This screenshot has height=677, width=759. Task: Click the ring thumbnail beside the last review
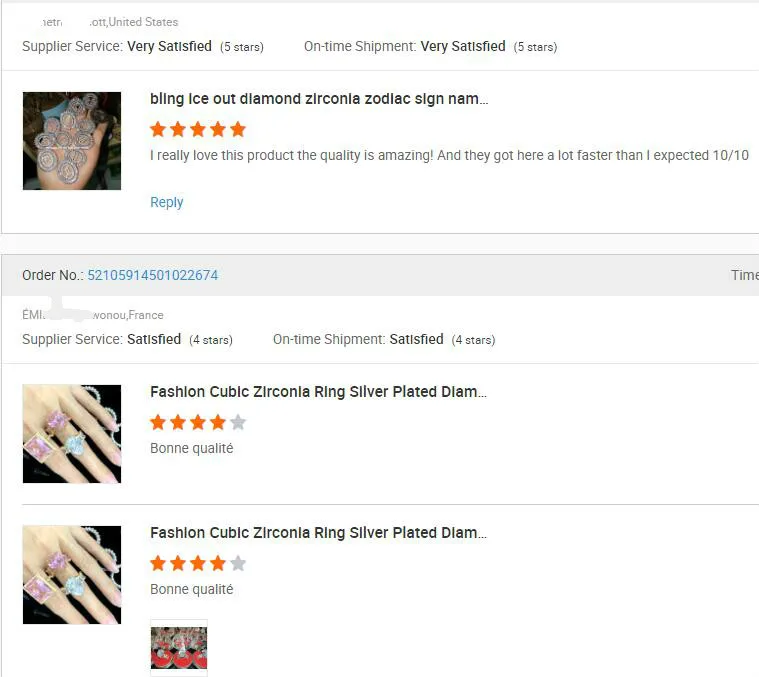(72, 575)
